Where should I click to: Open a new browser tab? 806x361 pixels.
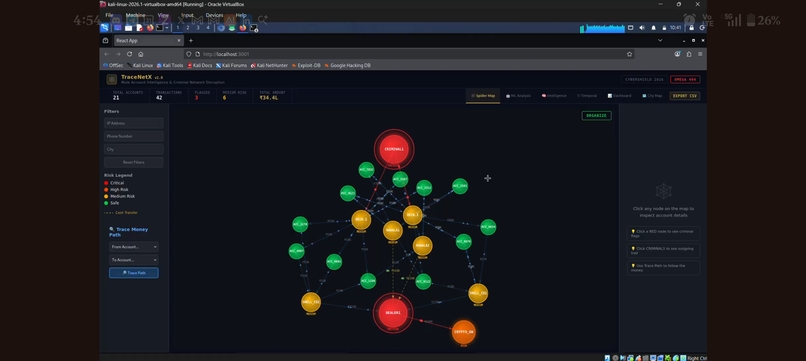pyautogui.click(x=191, y=41)
